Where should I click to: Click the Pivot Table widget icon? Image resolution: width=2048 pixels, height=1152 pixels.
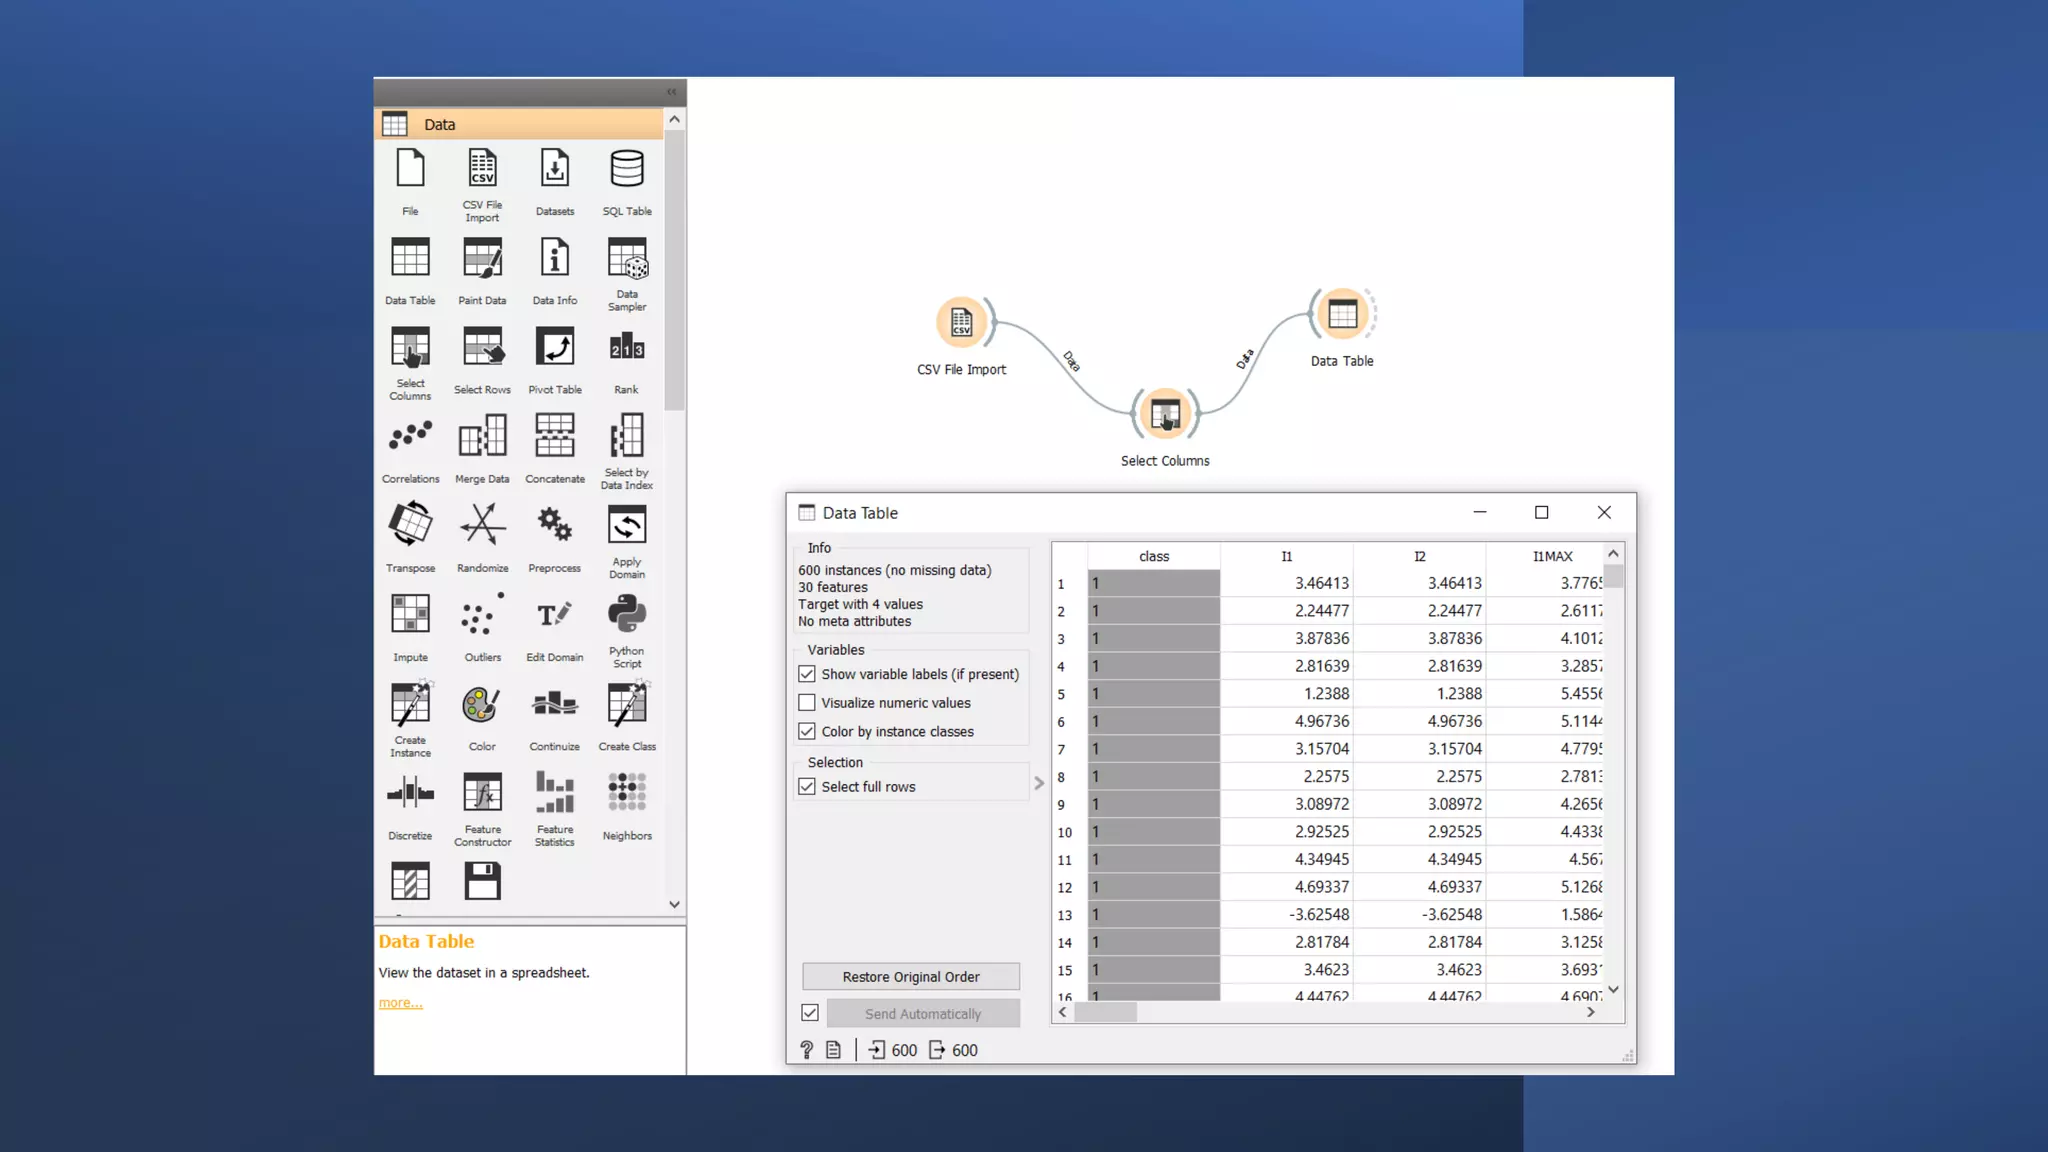[554, 348]
